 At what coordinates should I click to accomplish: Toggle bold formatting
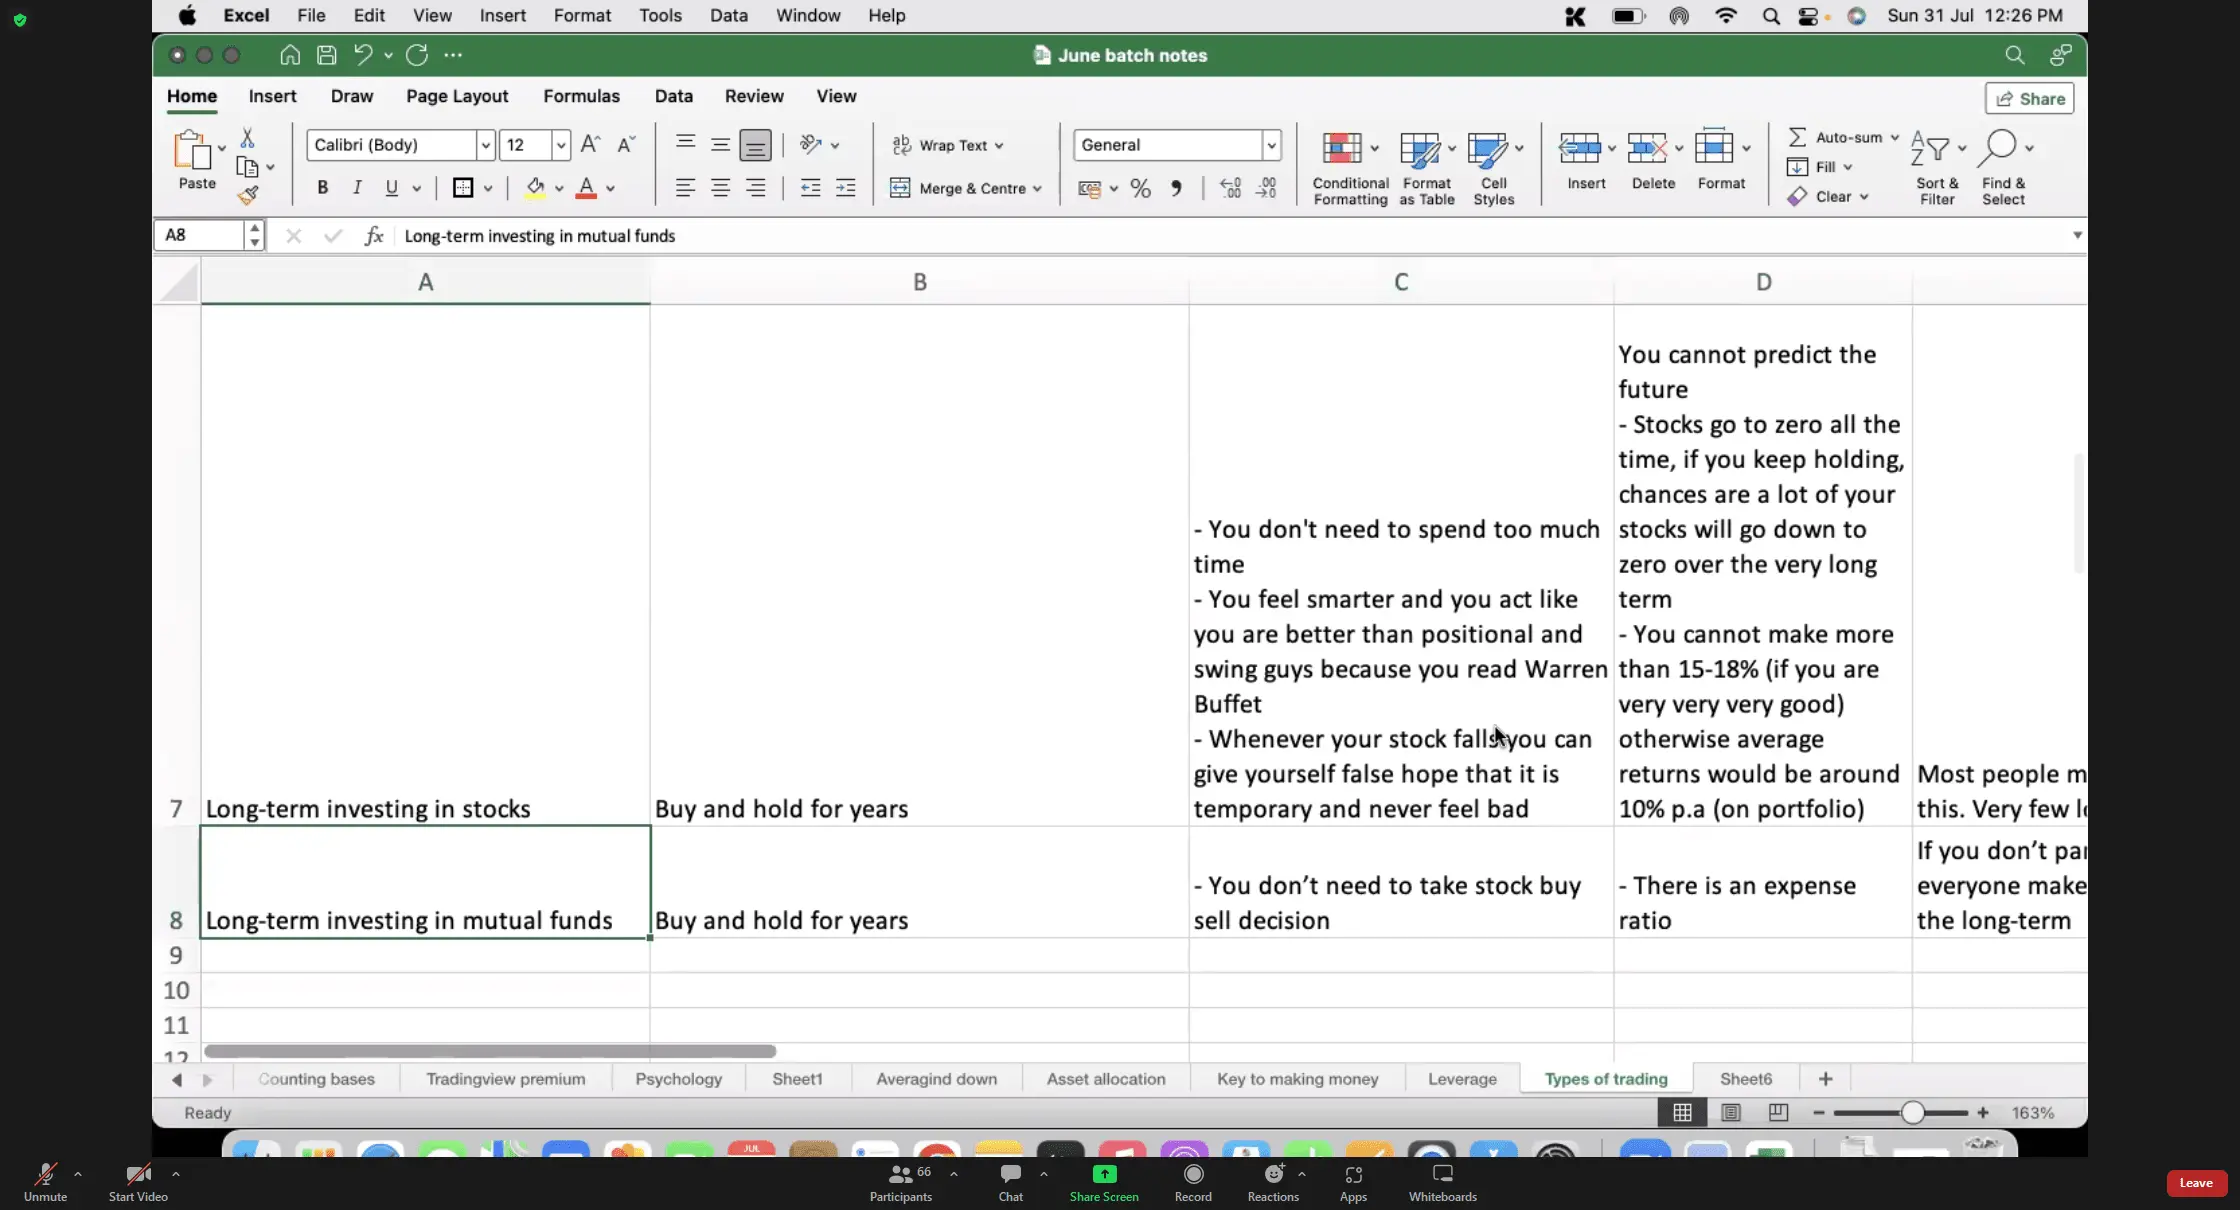coord(322,188)
